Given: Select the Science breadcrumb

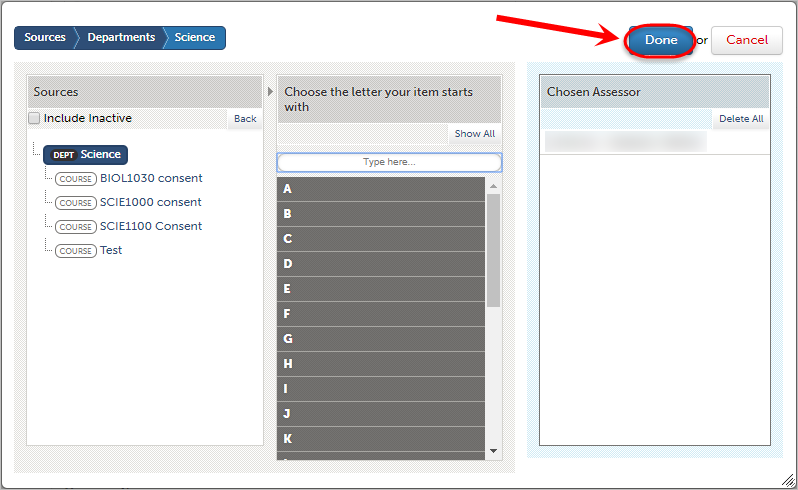Looking at the screenshot, I should click(x=195, y=38).
